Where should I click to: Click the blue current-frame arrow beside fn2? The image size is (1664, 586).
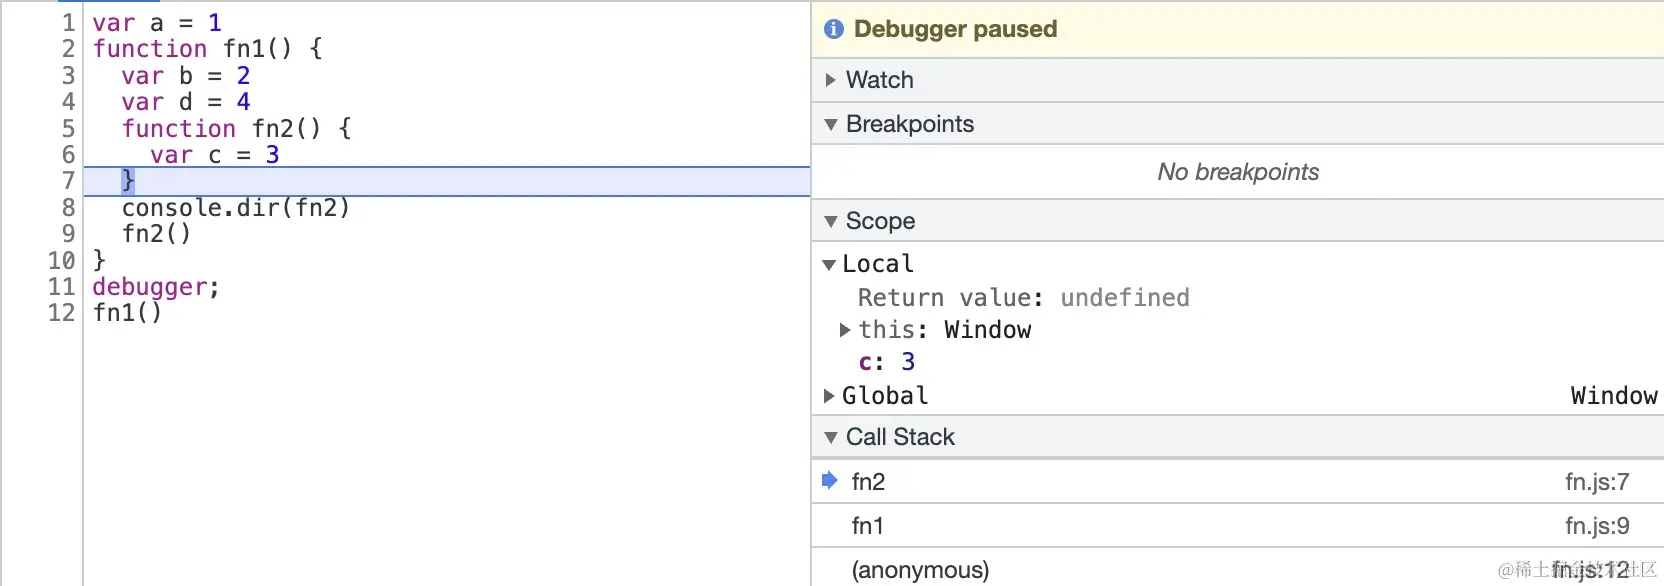(x=829, y=481)
